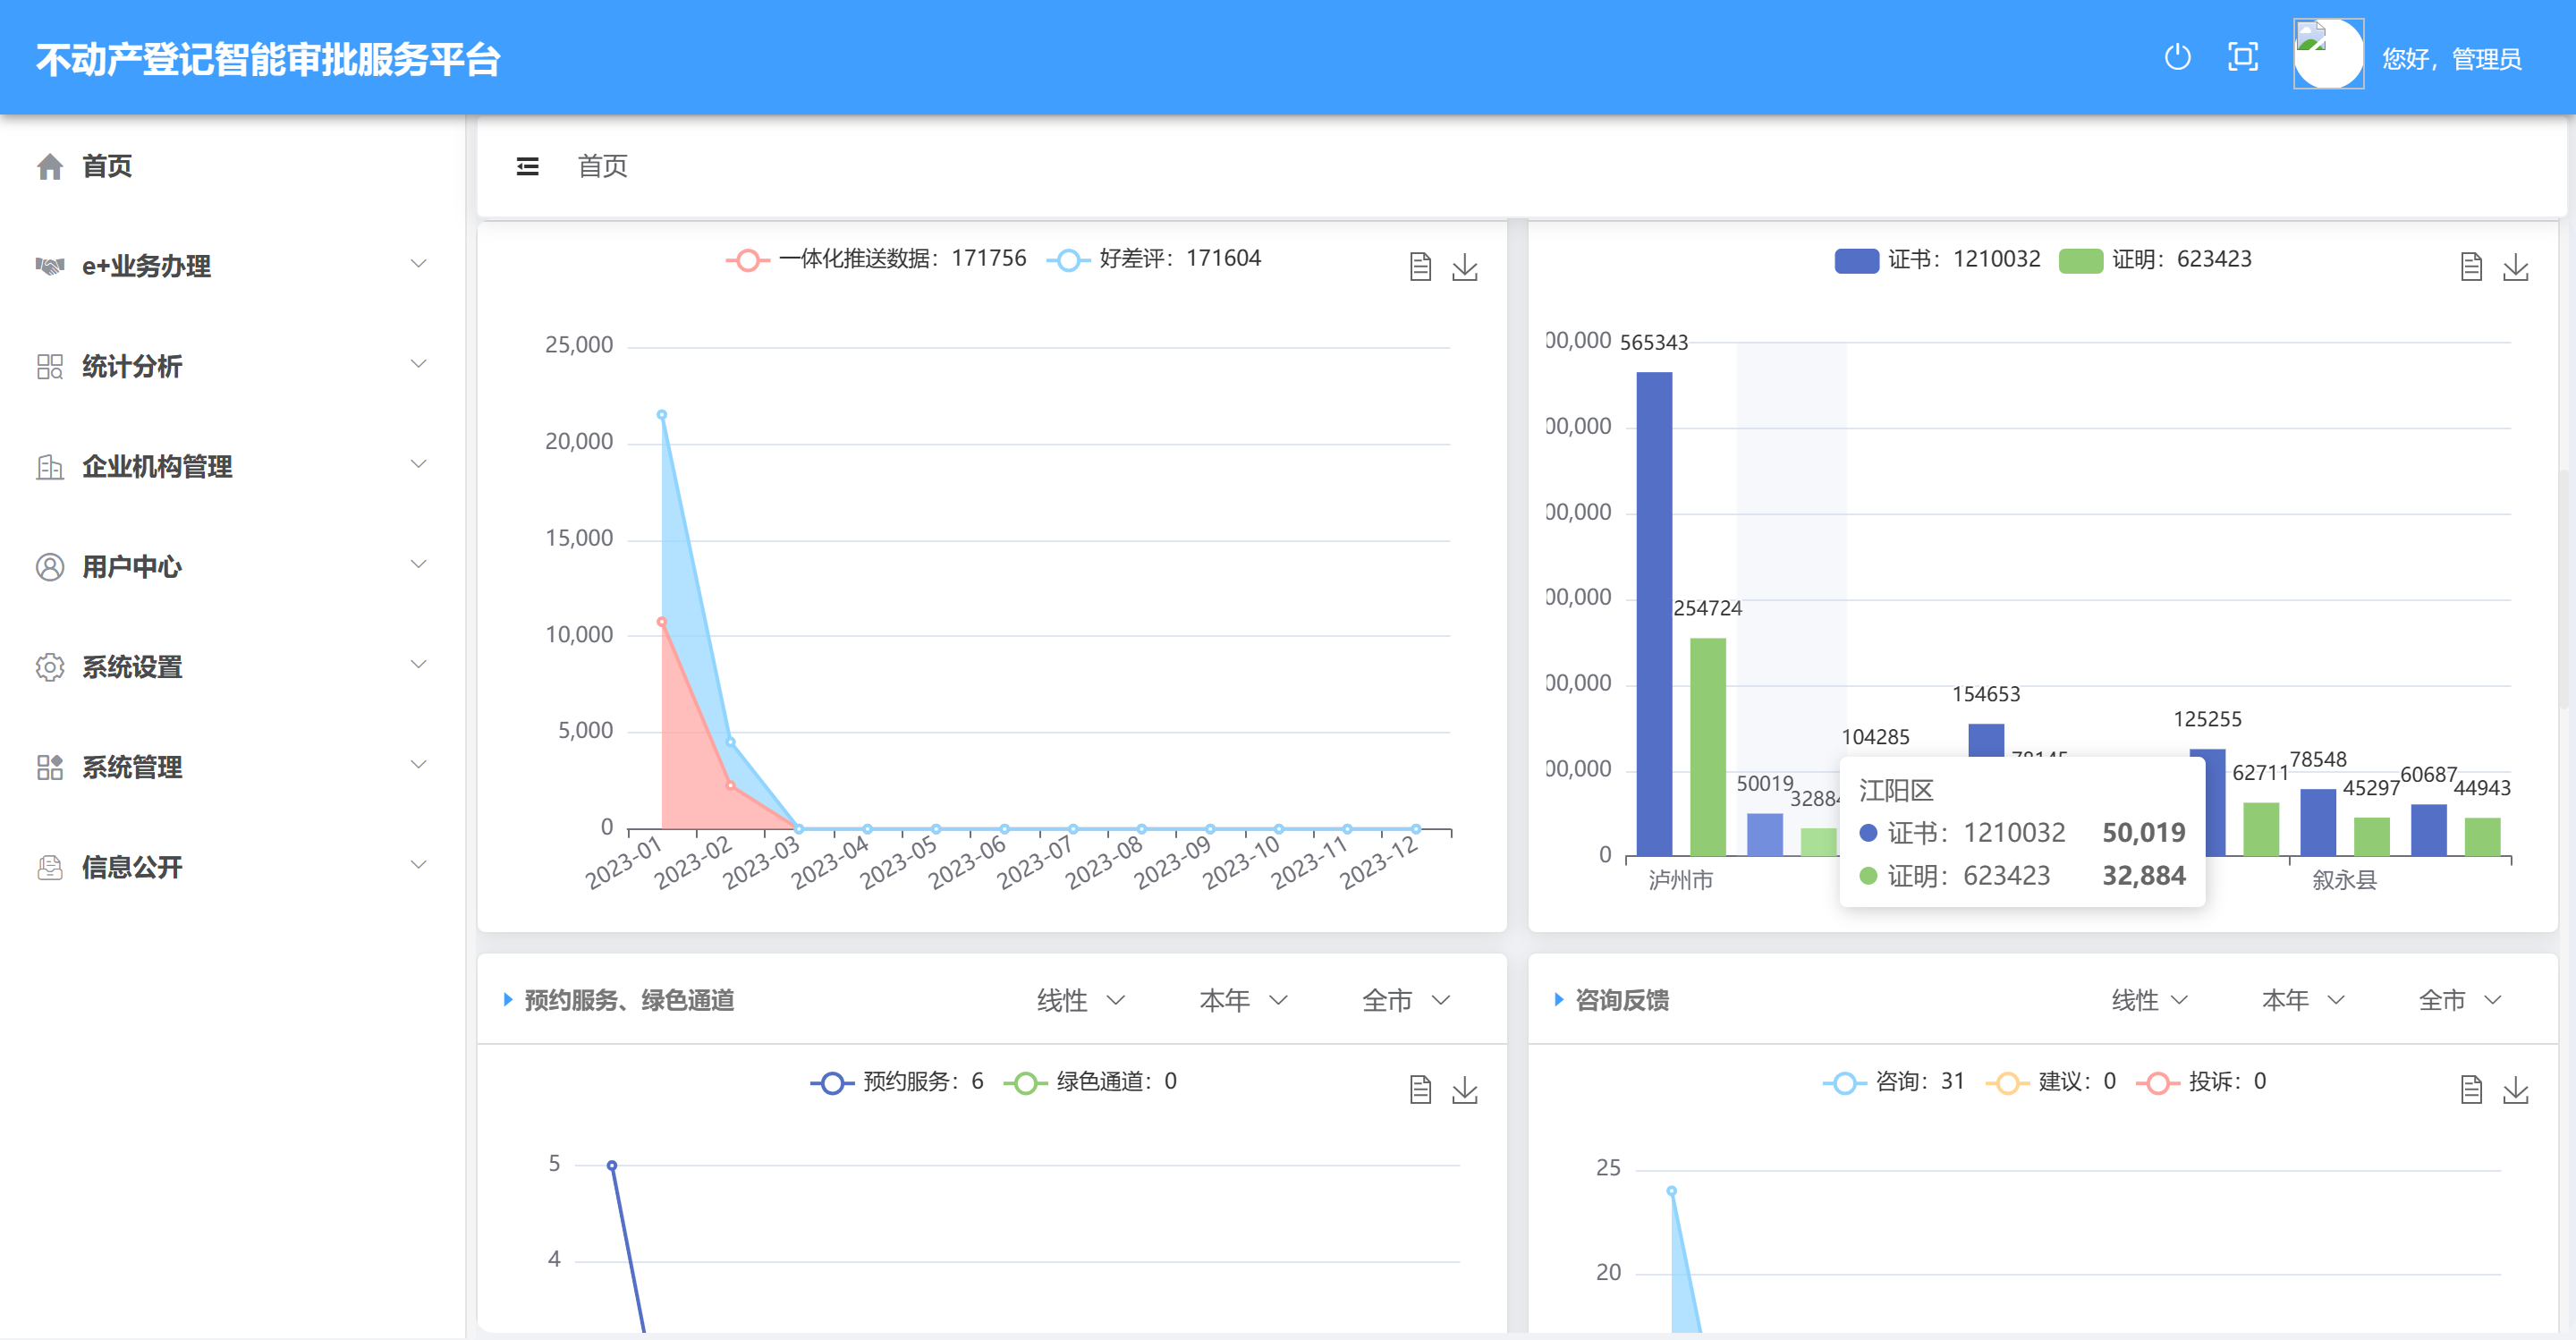Open 全市 dropdown in 咨询反馈 panel
Image resolution: width=2576 pixels, height=1340 pixels.
point(2459,1000)
